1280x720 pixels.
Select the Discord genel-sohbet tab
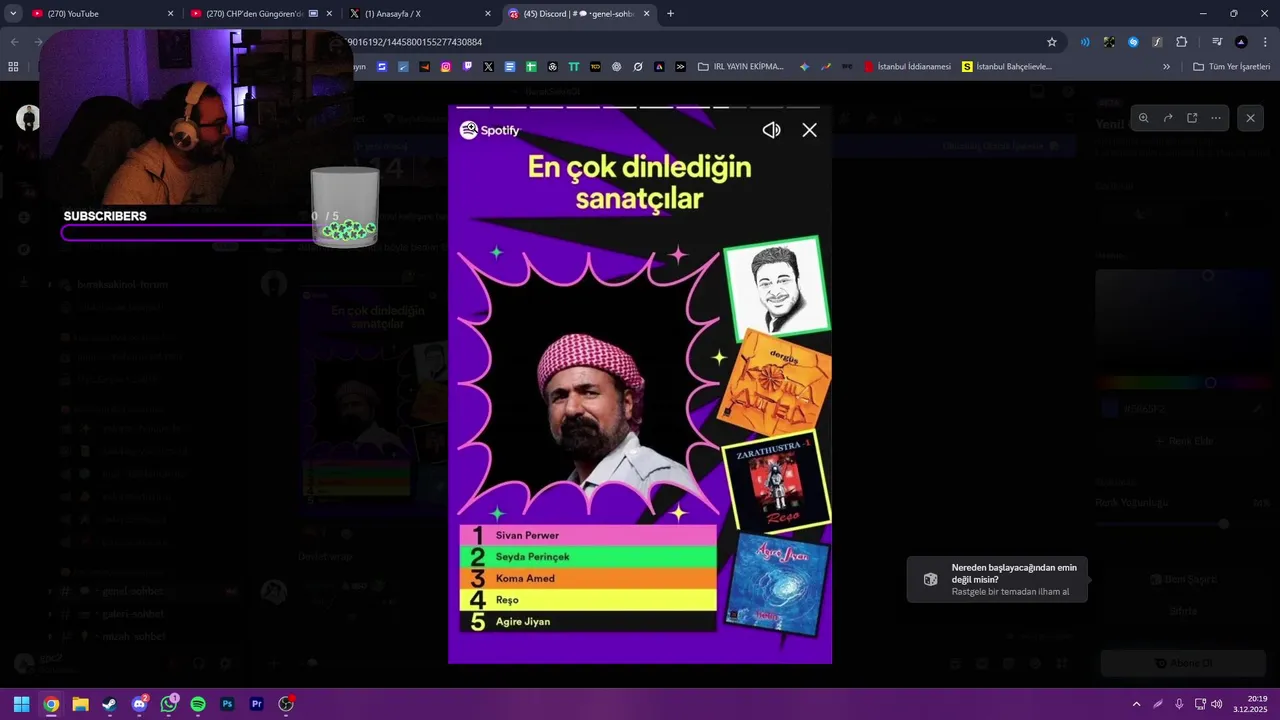pyautogui.click(x=578, y=14)
